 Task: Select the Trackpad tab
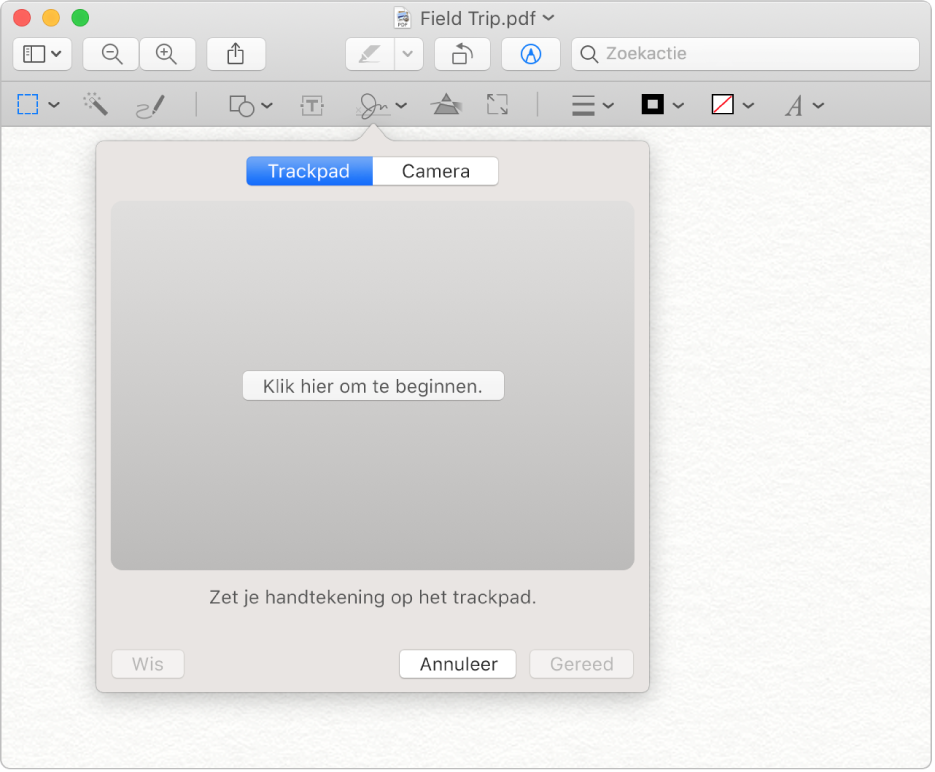tap(309, 171)
